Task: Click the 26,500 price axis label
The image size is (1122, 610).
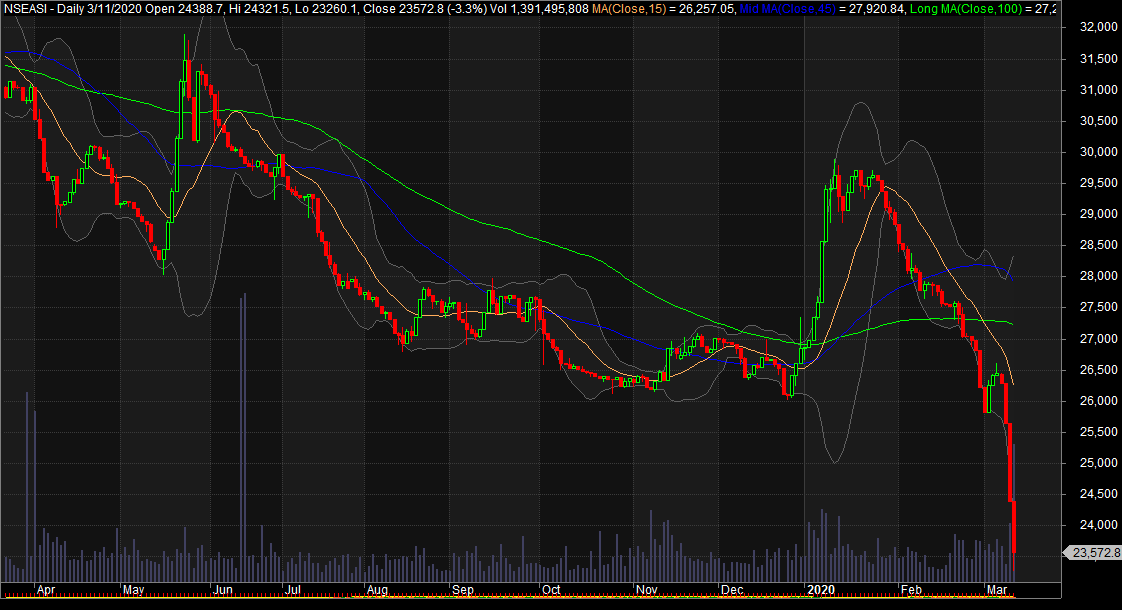Action: coord(1098,370)
